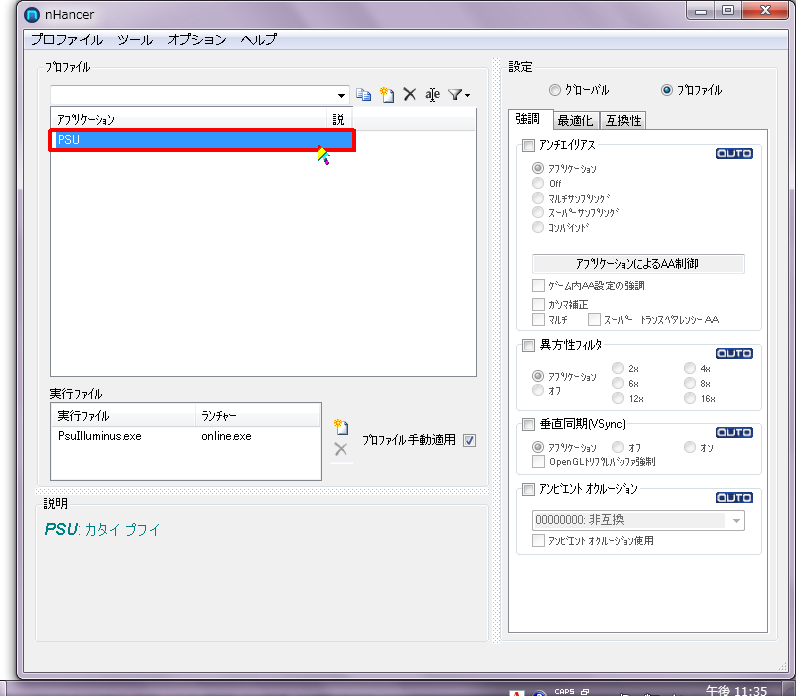This screenshot has height=696, width=796.
Task: Click the copy profile icon
Action: pyautogui.click(x=363, y=94)
